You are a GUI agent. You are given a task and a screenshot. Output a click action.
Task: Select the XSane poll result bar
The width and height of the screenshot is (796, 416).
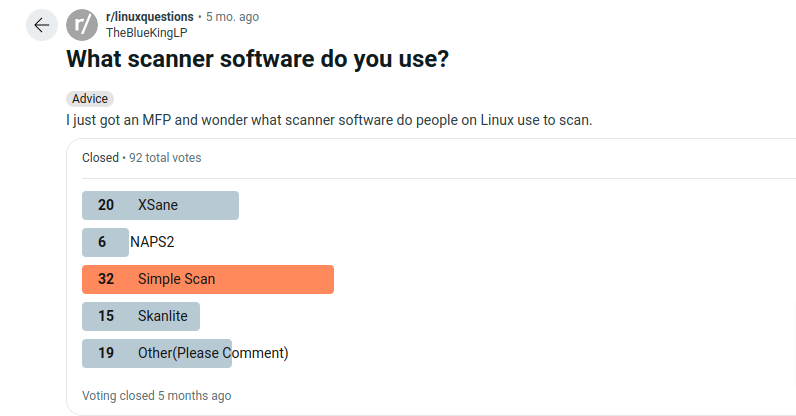160,205
